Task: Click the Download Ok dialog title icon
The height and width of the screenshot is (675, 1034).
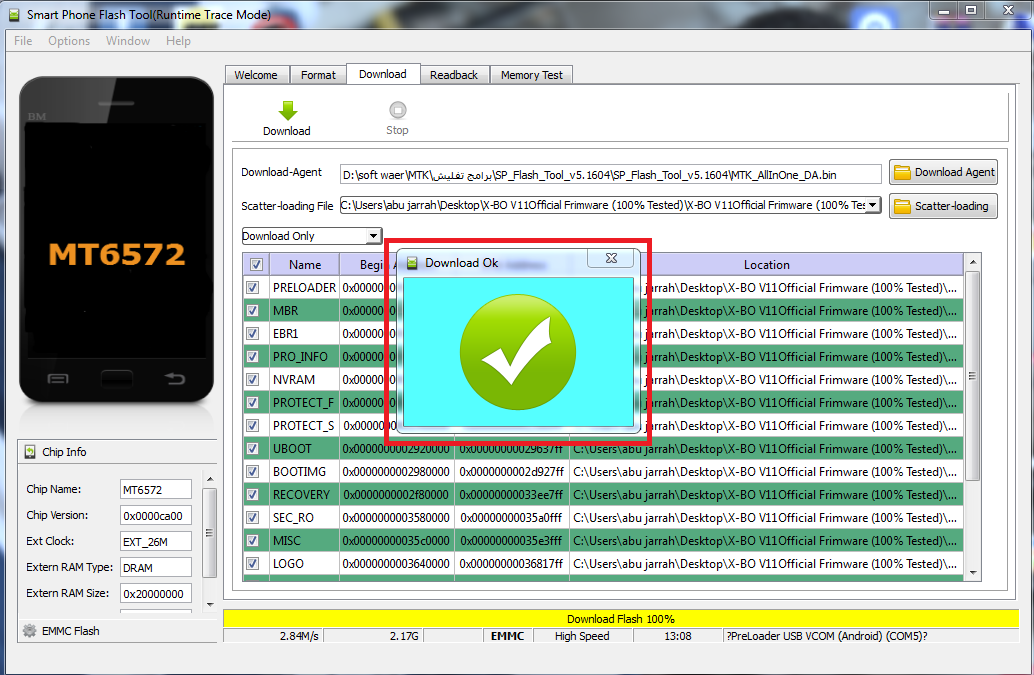Action: (x=412, y=263)
